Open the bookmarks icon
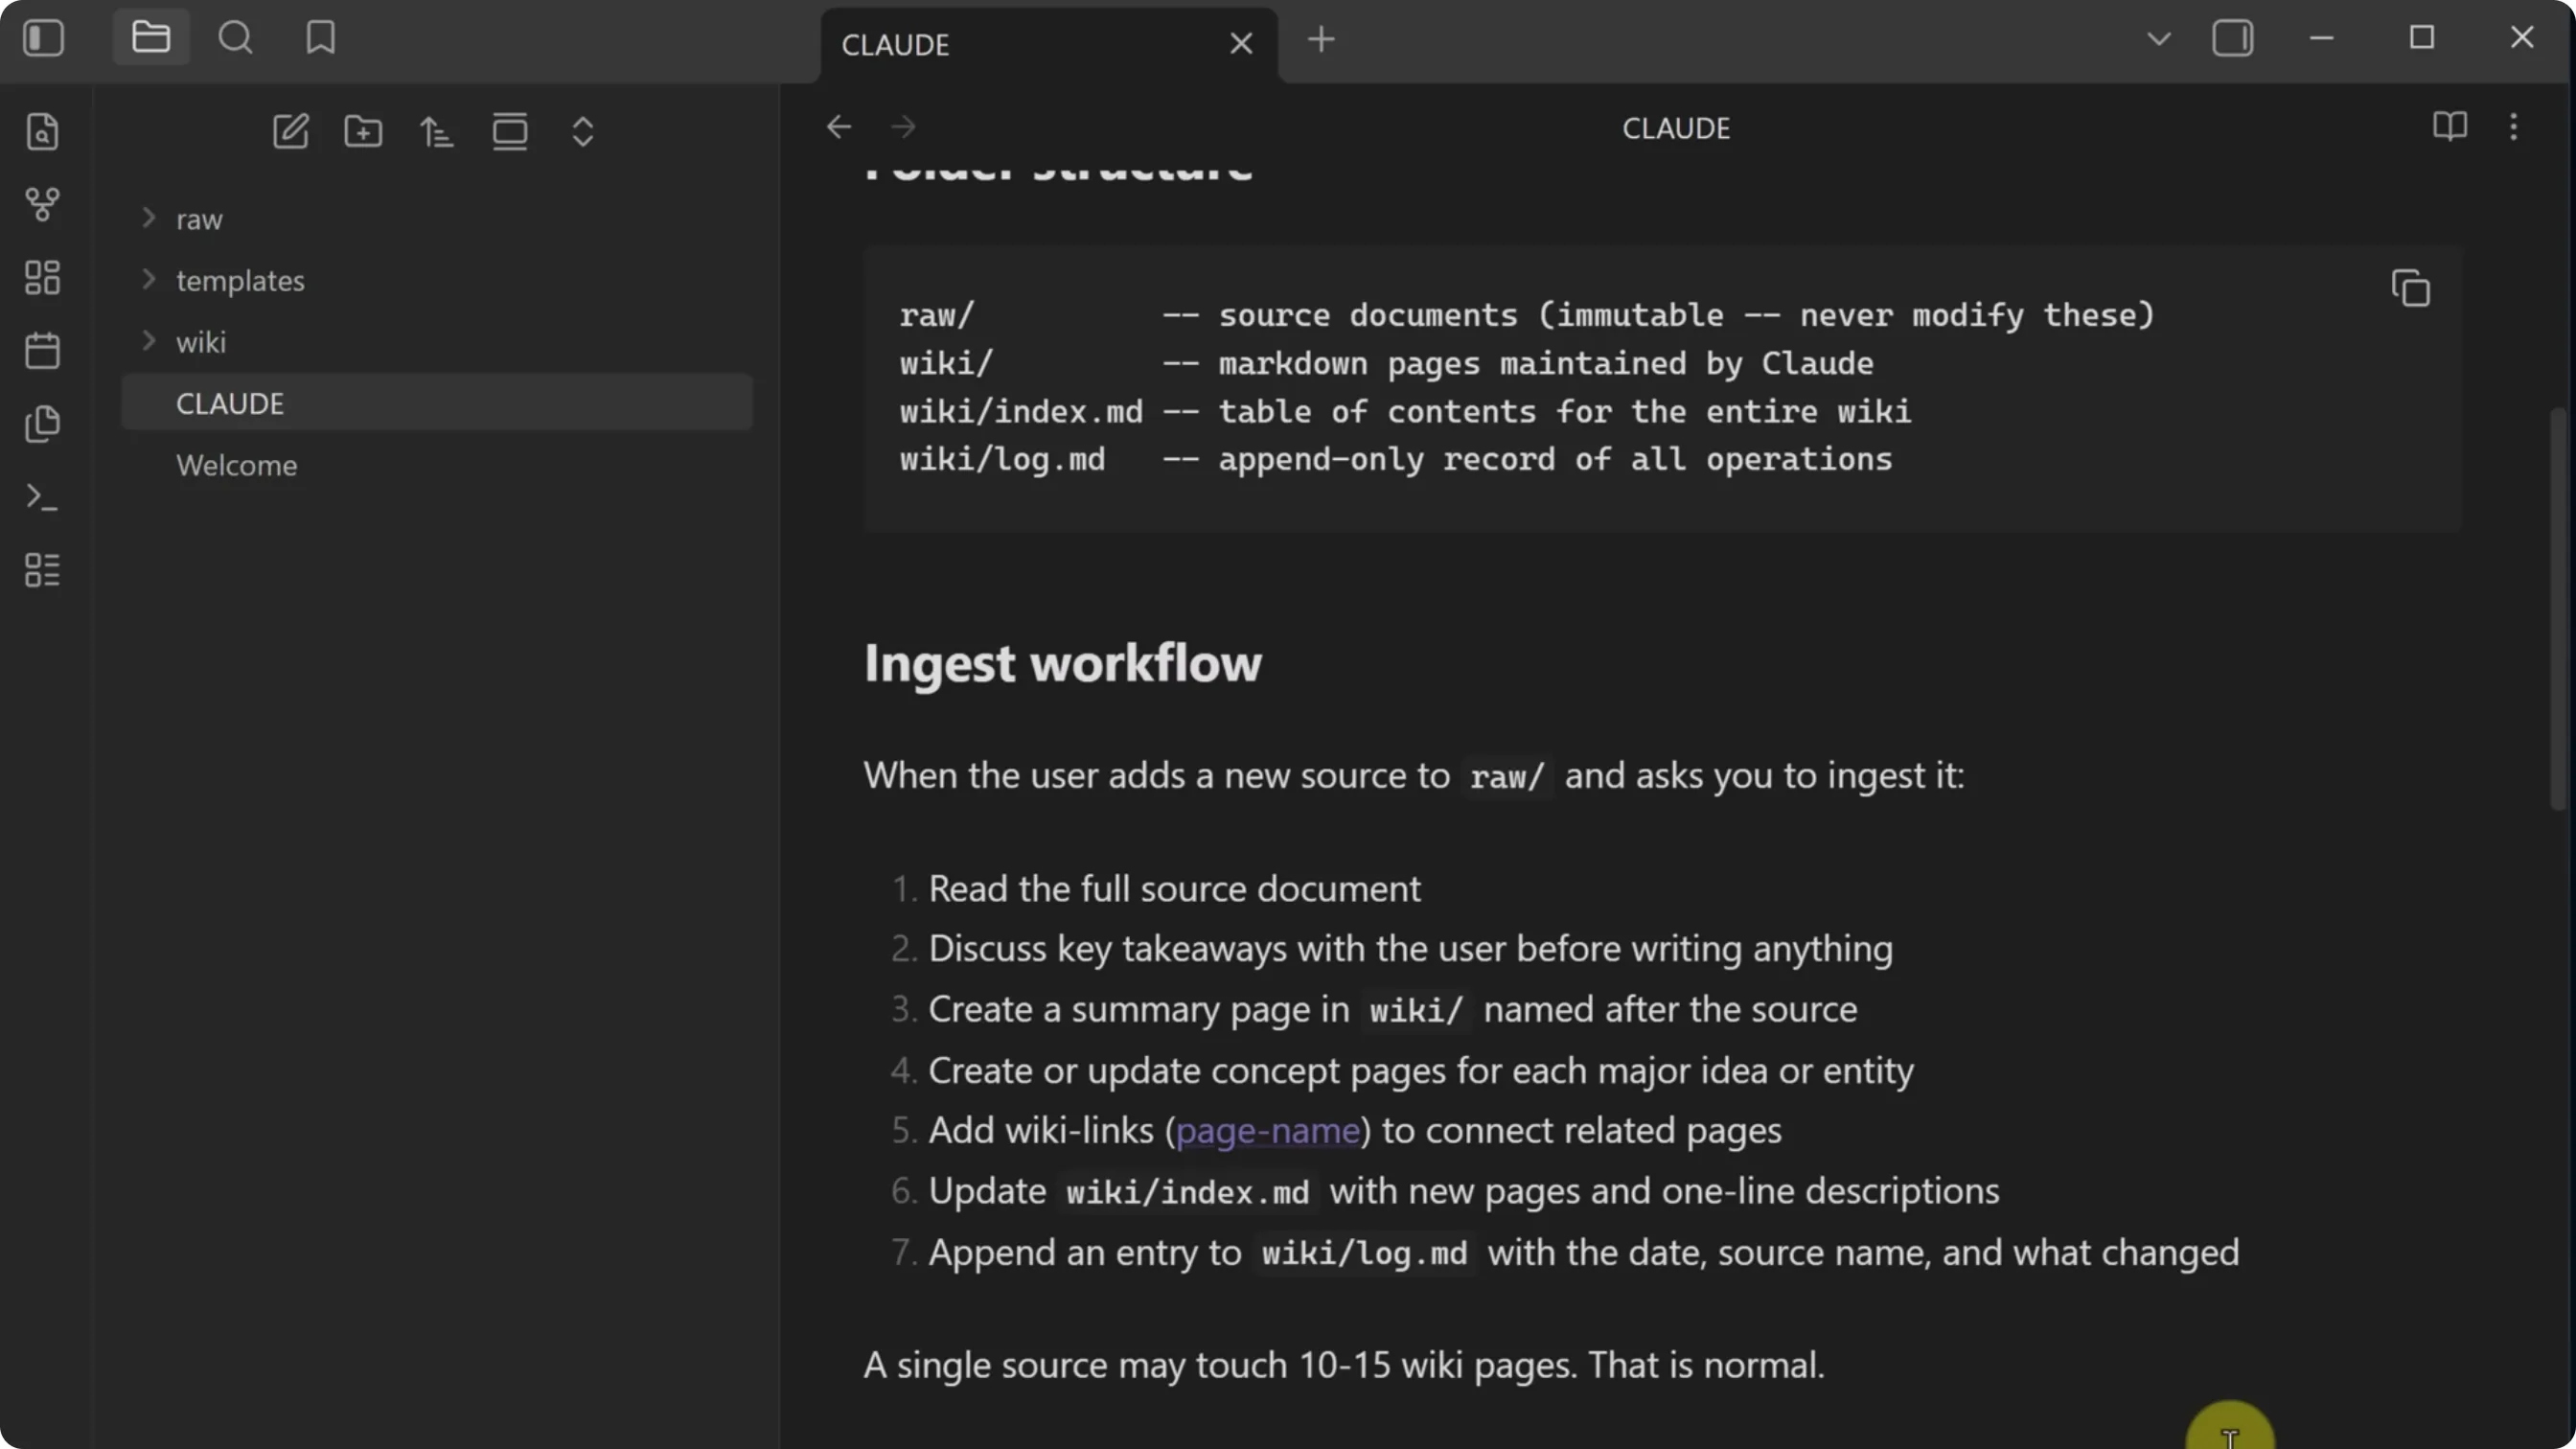The width and height of the screenshot is (2576, 1449). tap(320, 38)
